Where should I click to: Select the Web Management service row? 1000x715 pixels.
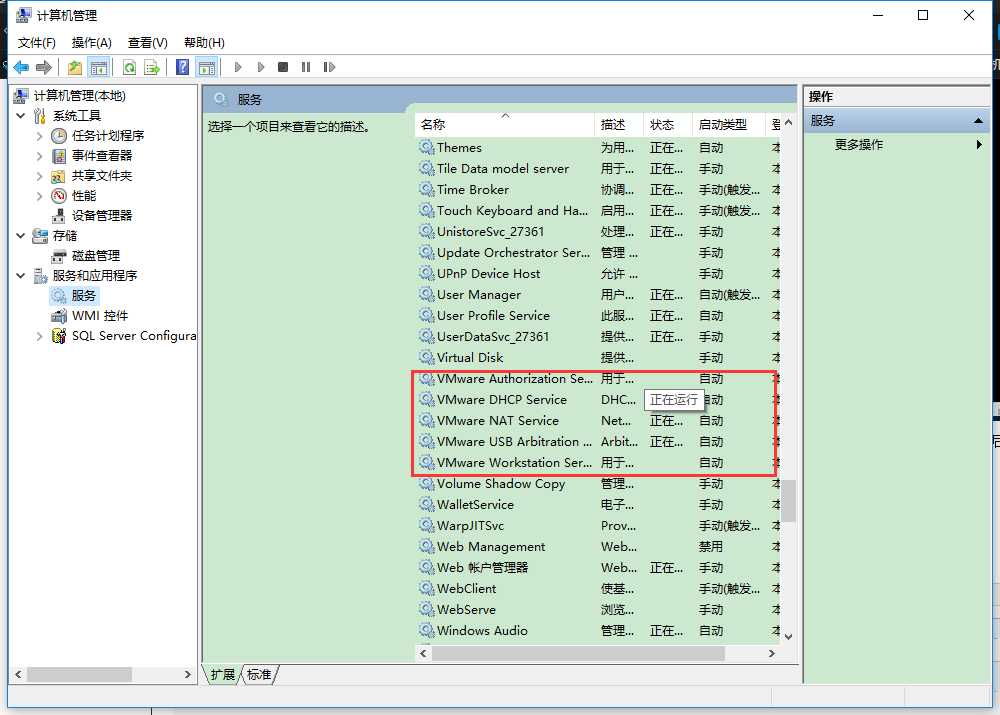[x=598, y=547]
